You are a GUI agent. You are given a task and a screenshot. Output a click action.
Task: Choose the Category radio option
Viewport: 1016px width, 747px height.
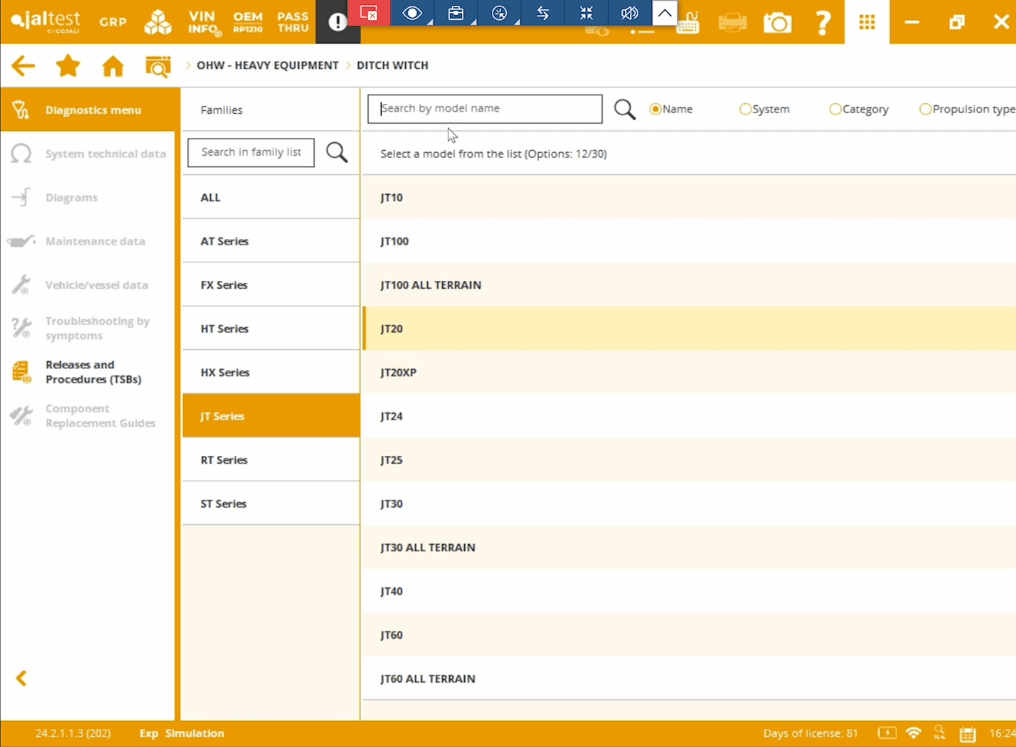pos(835,109)
